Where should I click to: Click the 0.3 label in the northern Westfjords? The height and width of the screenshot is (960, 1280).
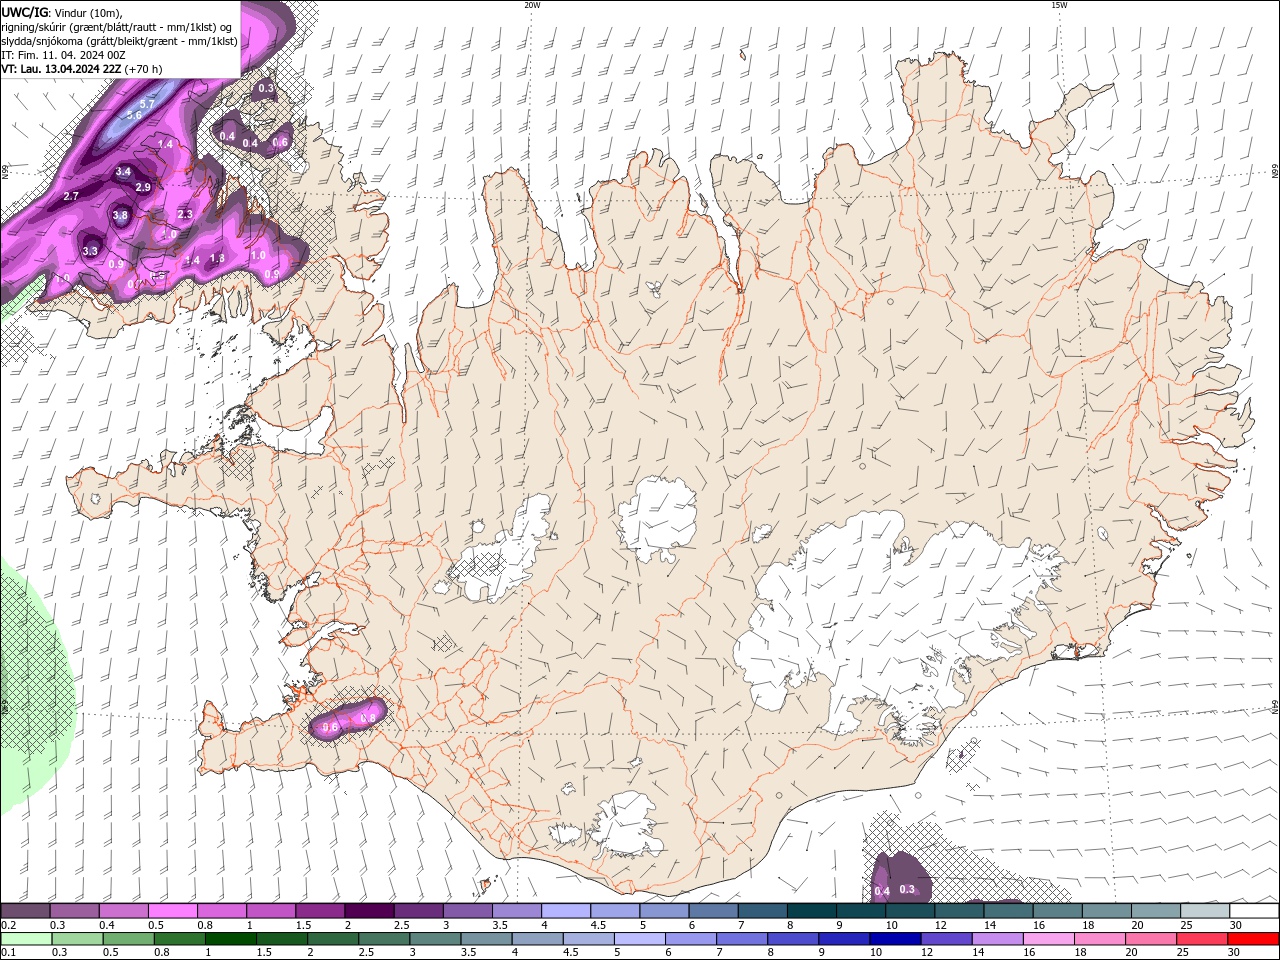[x=266, y=89]
